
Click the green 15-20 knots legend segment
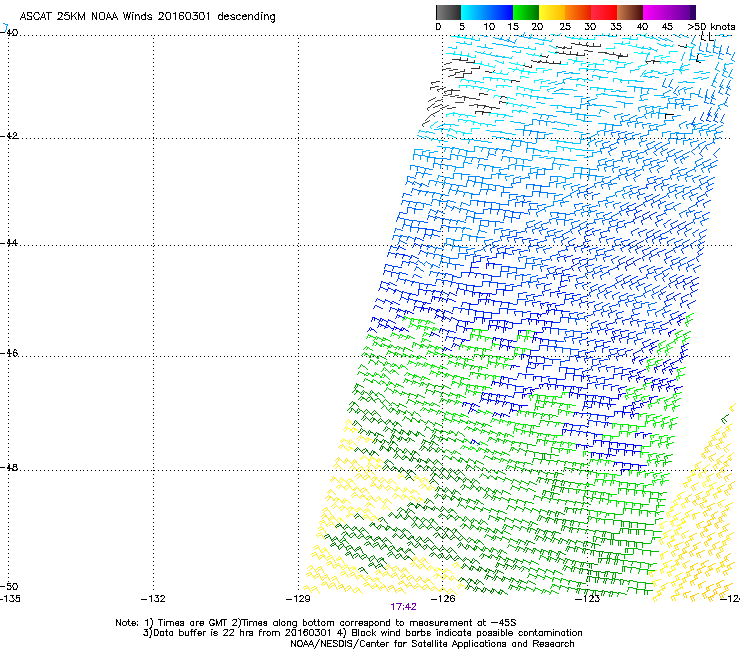[x=526, y=12]
